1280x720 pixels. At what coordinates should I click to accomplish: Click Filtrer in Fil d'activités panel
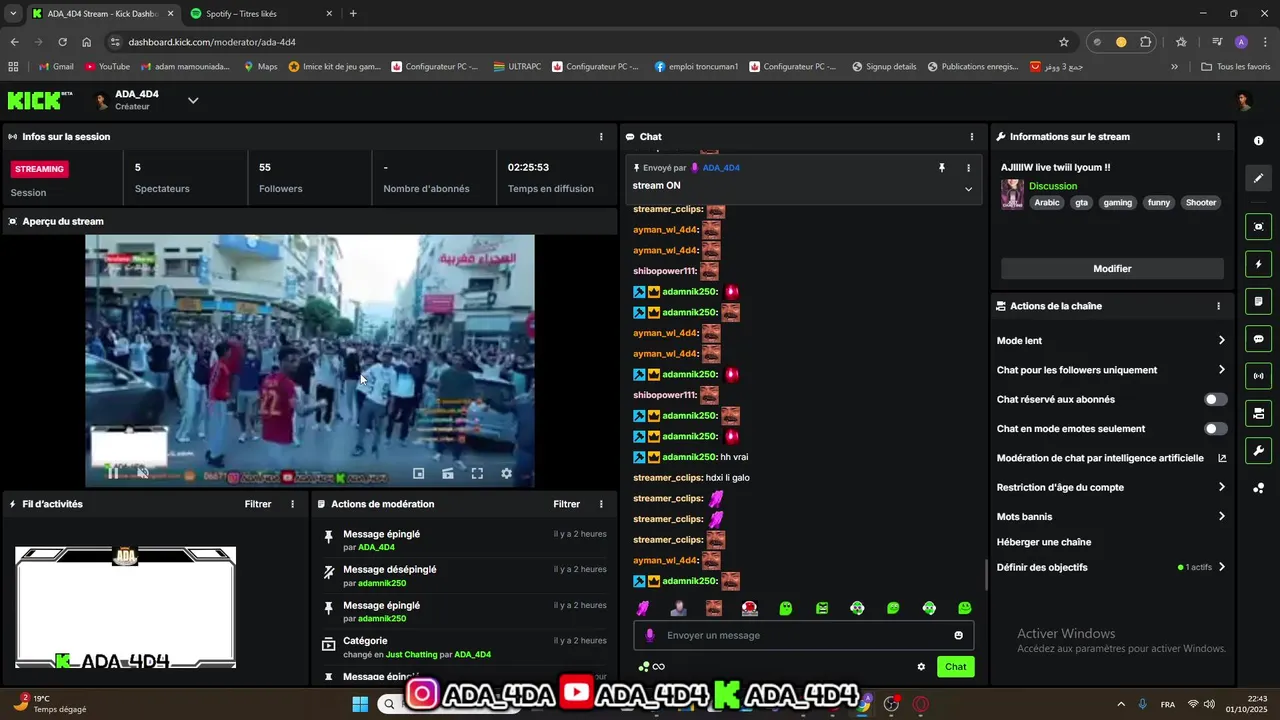[x=258, y=504]
